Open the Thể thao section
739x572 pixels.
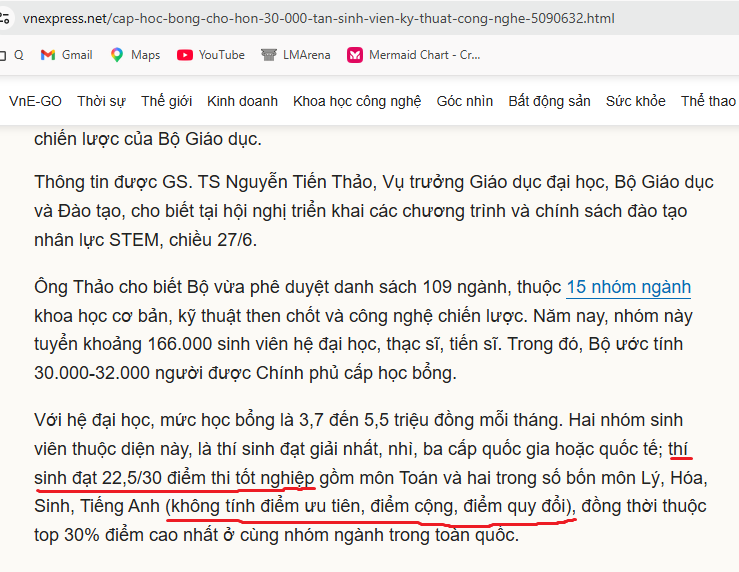pyautogui.click(x=708, y=101)
